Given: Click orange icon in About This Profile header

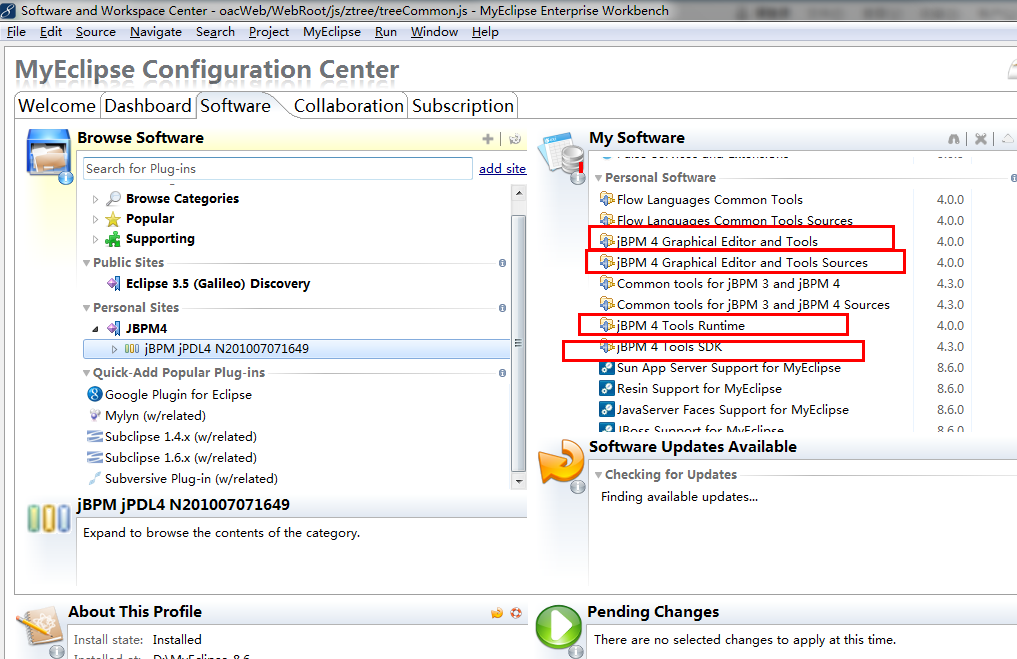Looking at the screenshot, I should [x=497, y=613].
